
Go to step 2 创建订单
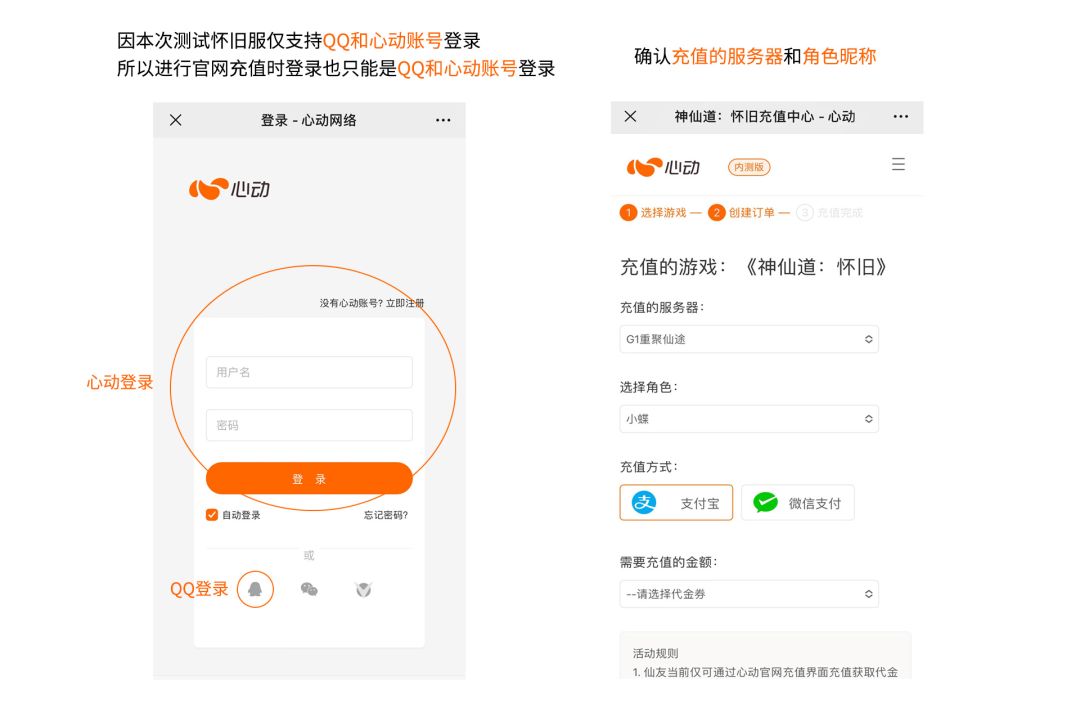742,213
